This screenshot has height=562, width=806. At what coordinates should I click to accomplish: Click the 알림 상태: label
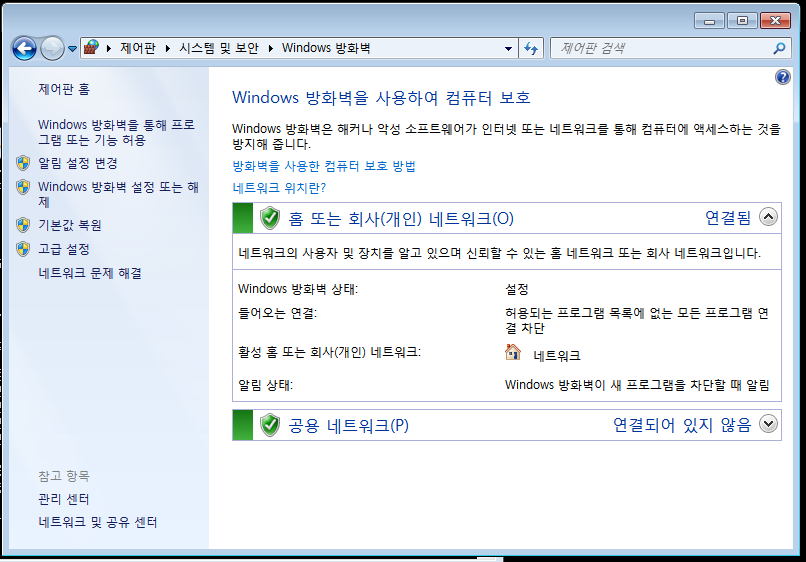(266, 385)
